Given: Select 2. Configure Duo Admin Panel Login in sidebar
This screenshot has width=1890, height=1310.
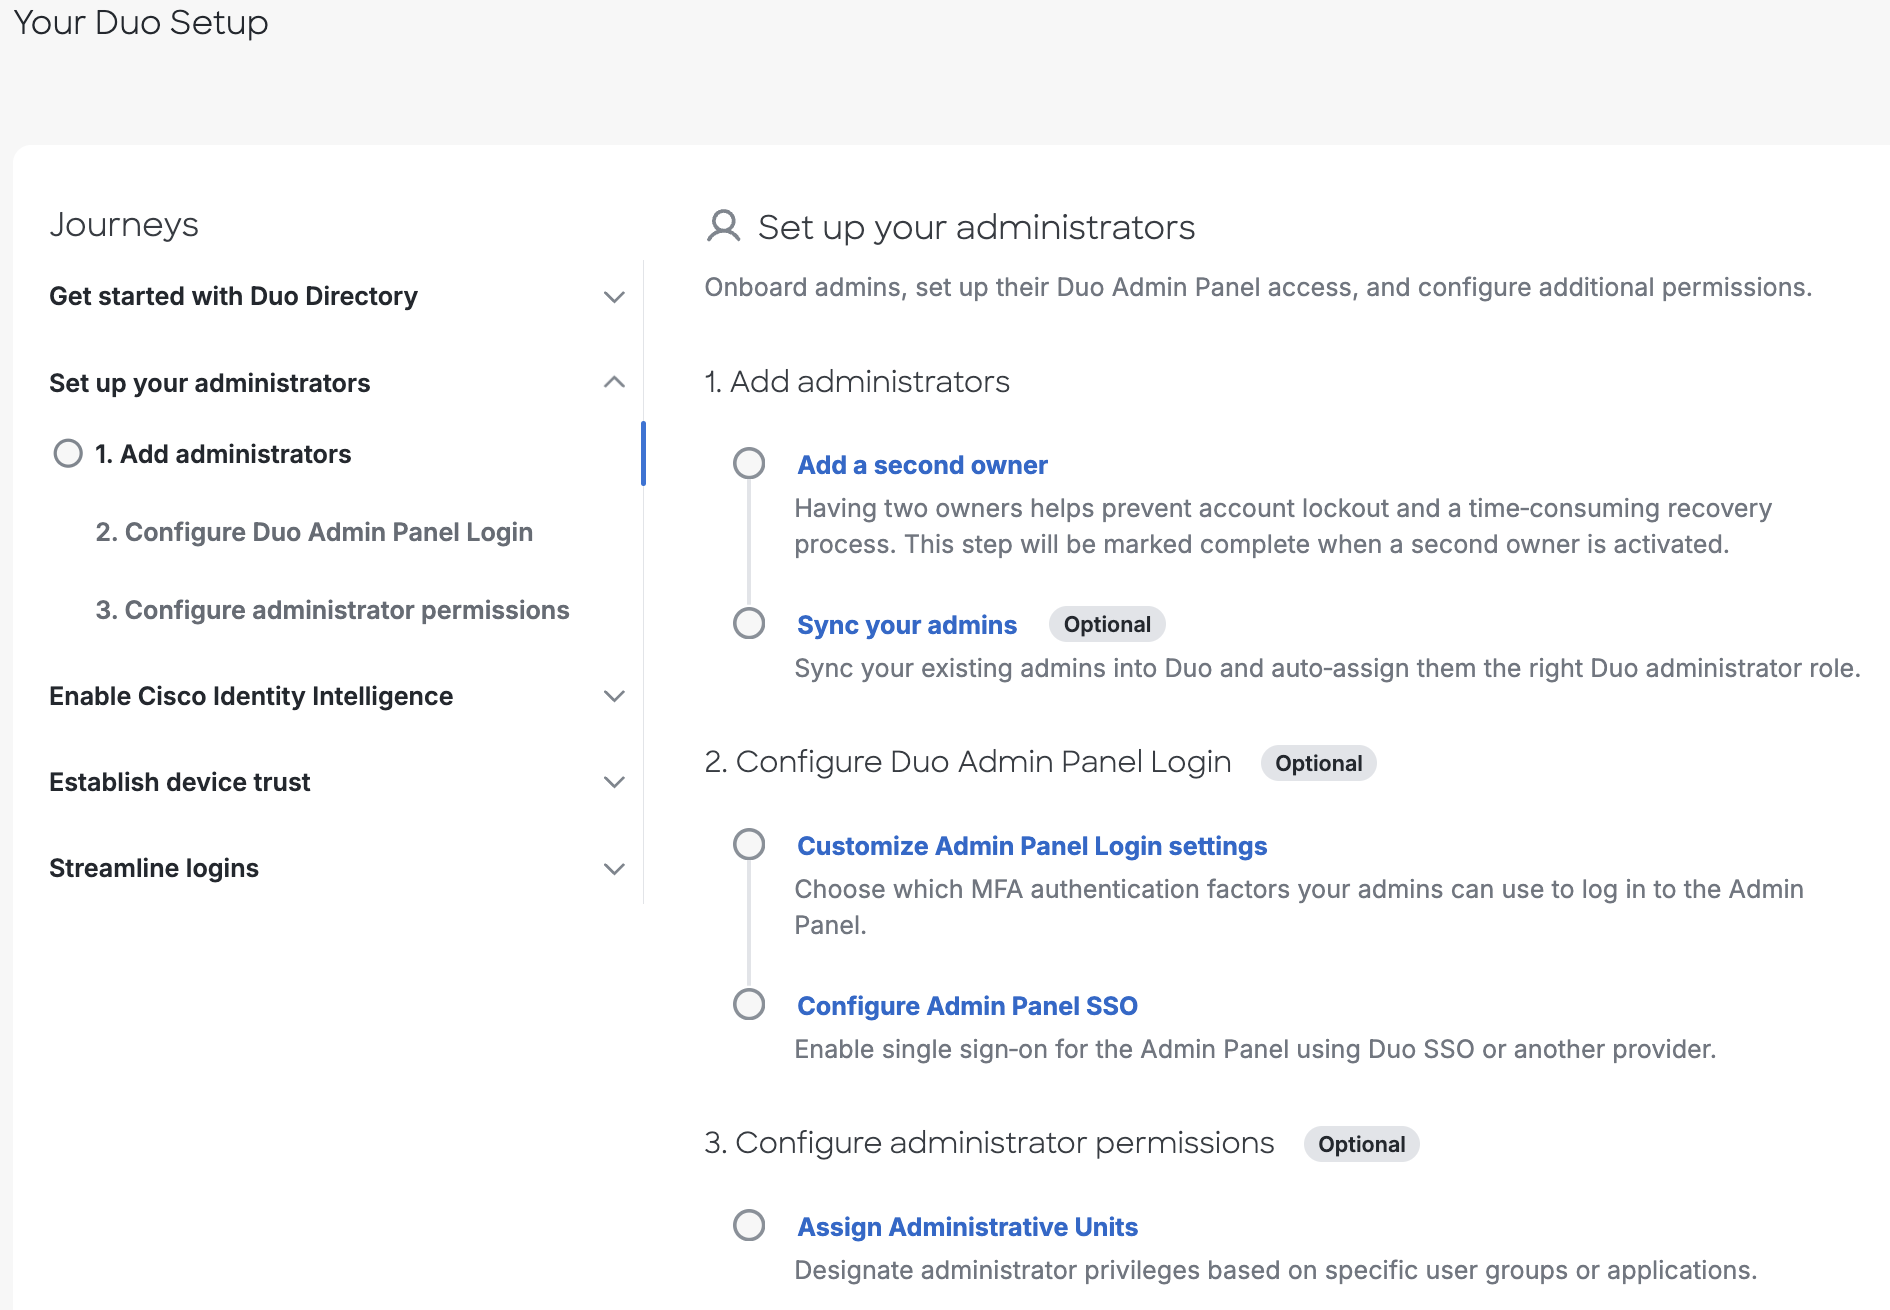Looking at the screenshot, I should click(314, 531).
